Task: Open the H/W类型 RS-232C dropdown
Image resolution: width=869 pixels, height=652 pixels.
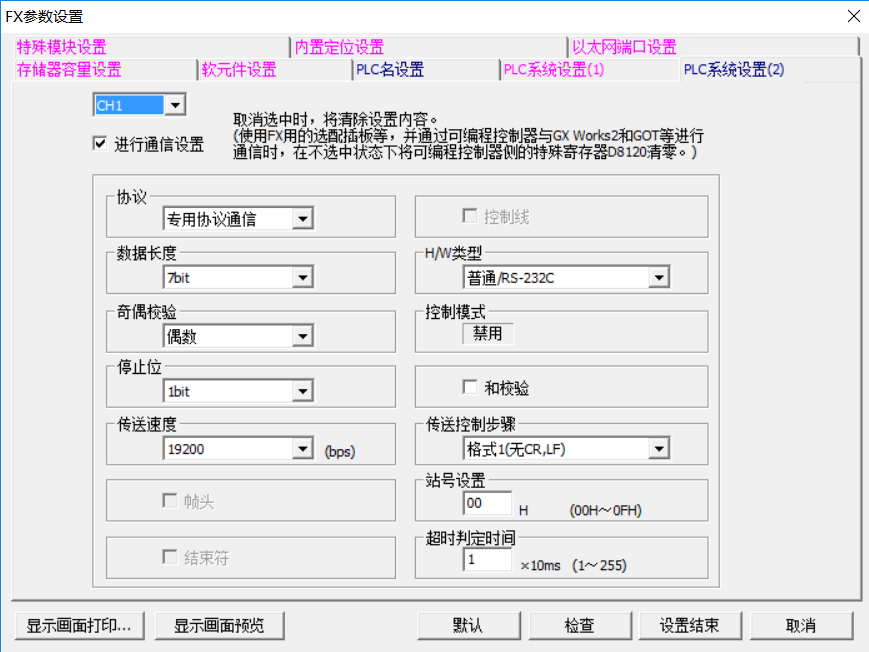Action: (657, 278)
